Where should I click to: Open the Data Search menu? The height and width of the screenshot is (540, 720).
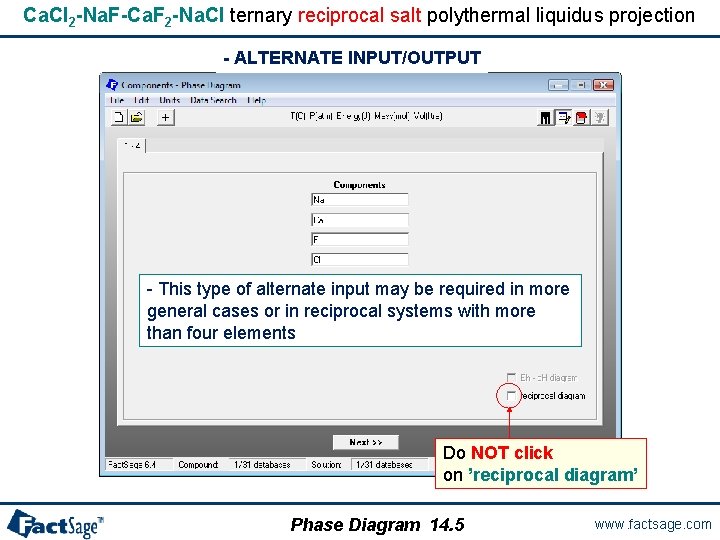pos(213,100)
